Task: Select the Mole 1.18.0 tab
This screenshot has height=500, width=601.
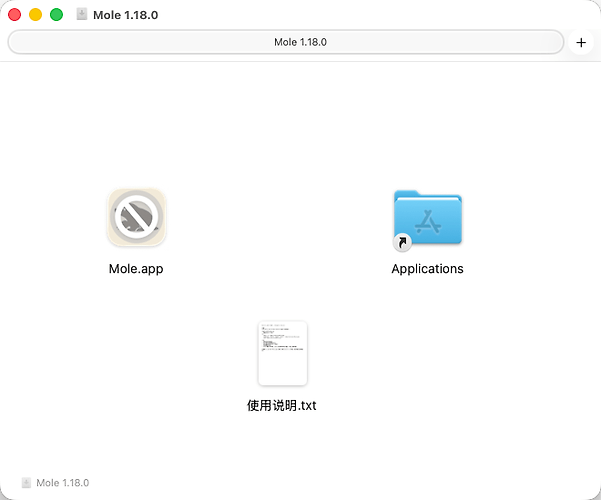Action: (x=286, y=42)
